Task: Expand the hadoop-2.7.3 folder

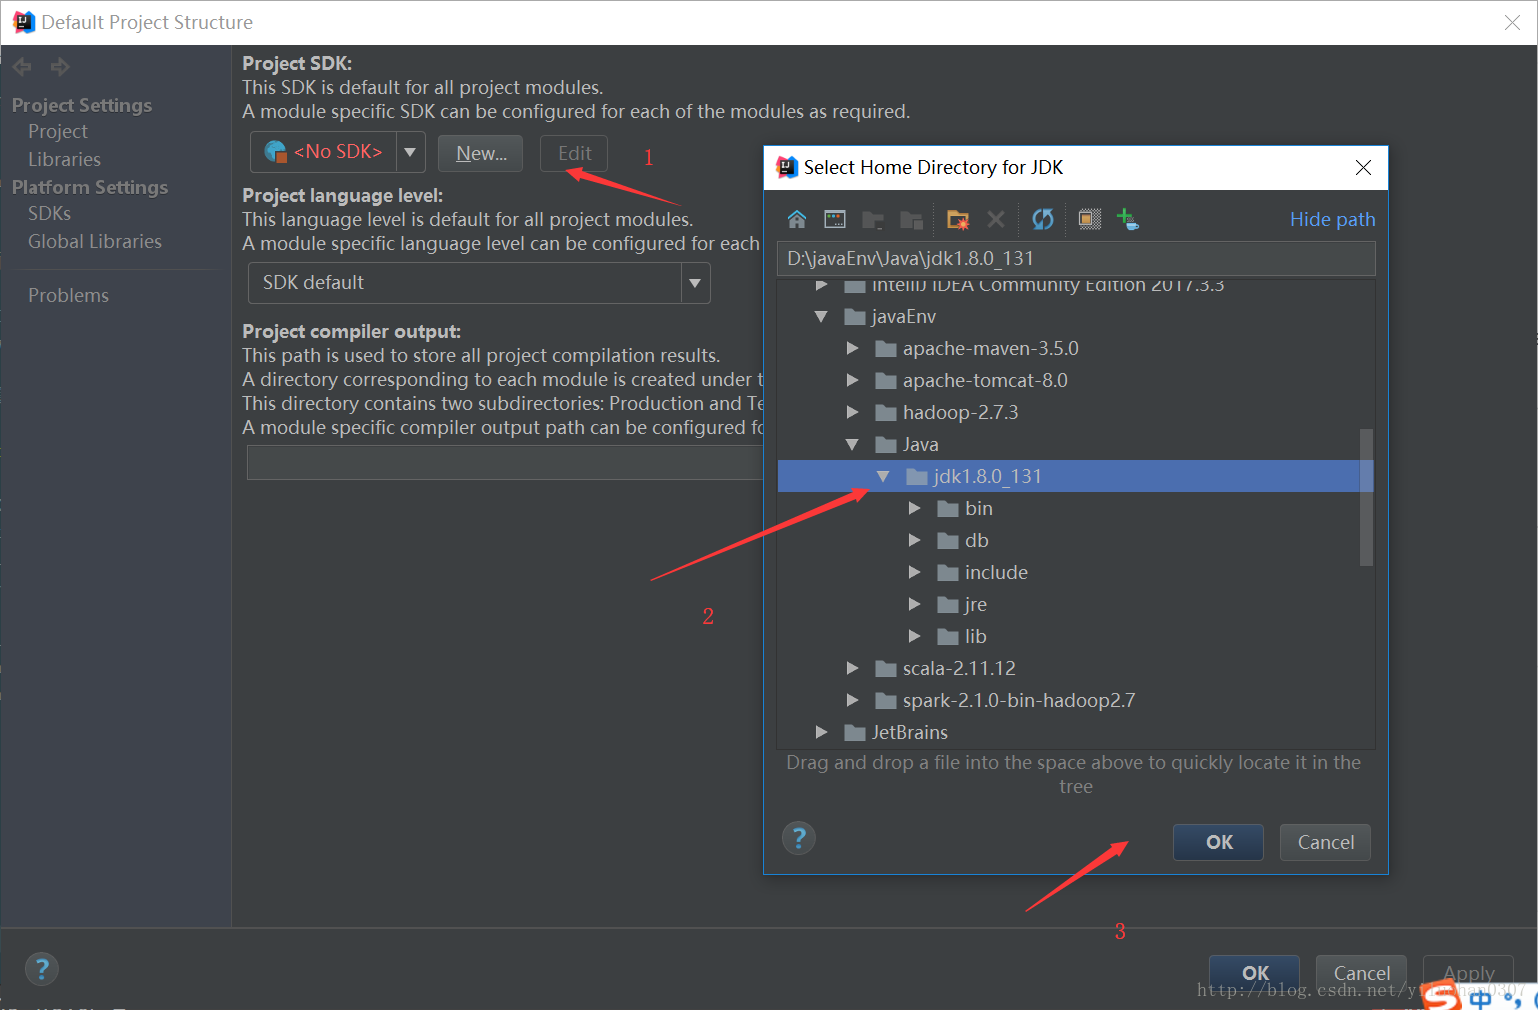Action: click(852, 413)
